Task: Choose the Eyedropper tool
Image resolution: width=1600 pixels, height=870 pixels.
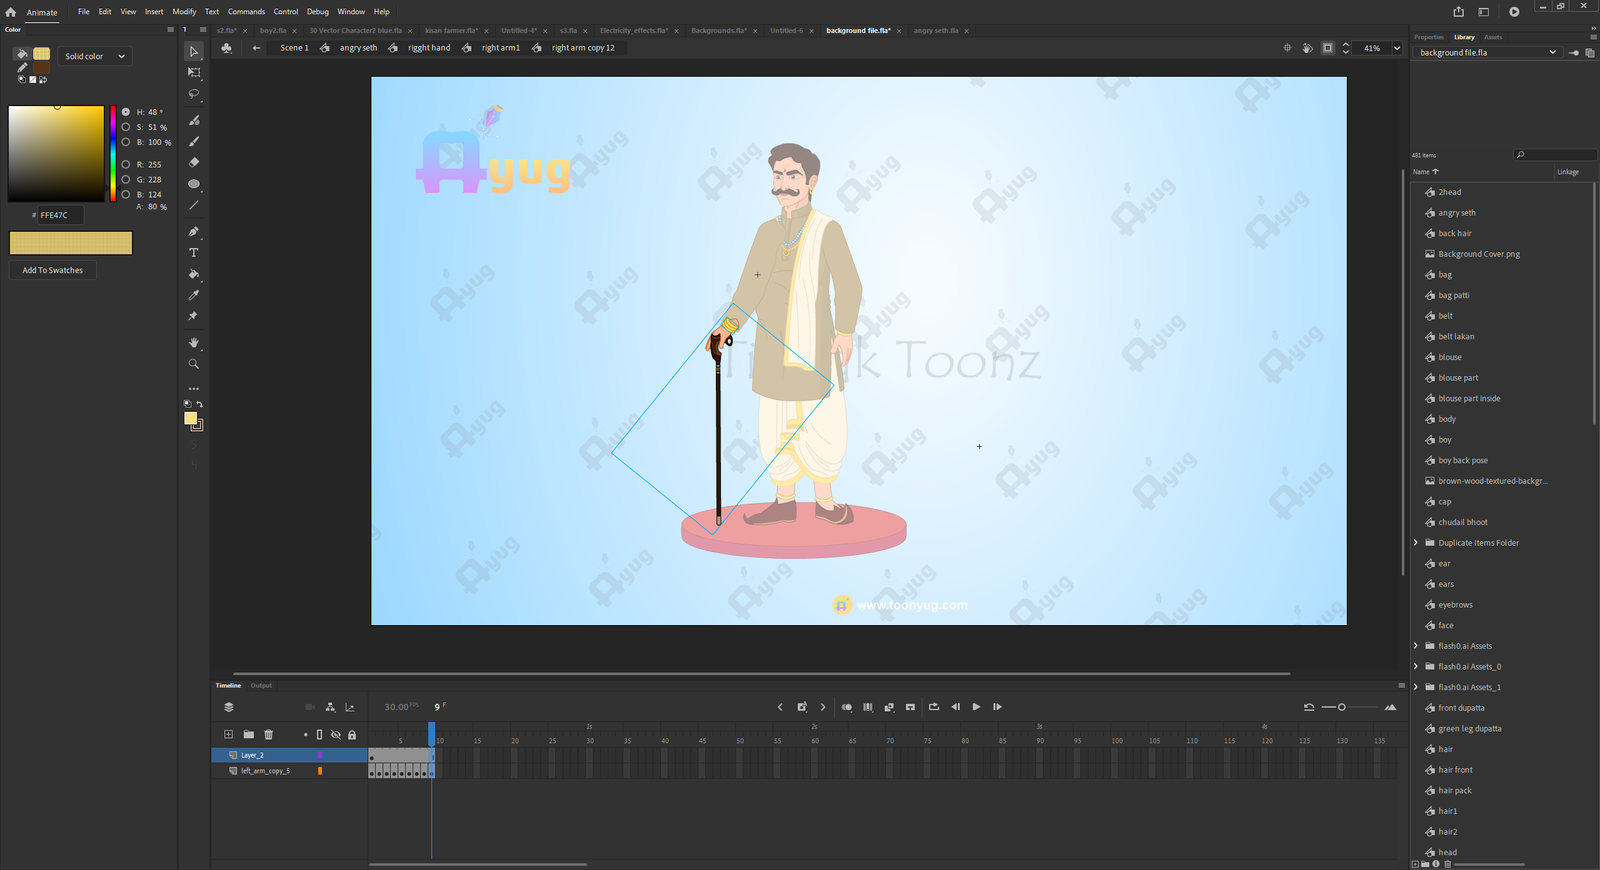Action: [x=194, y=295]
